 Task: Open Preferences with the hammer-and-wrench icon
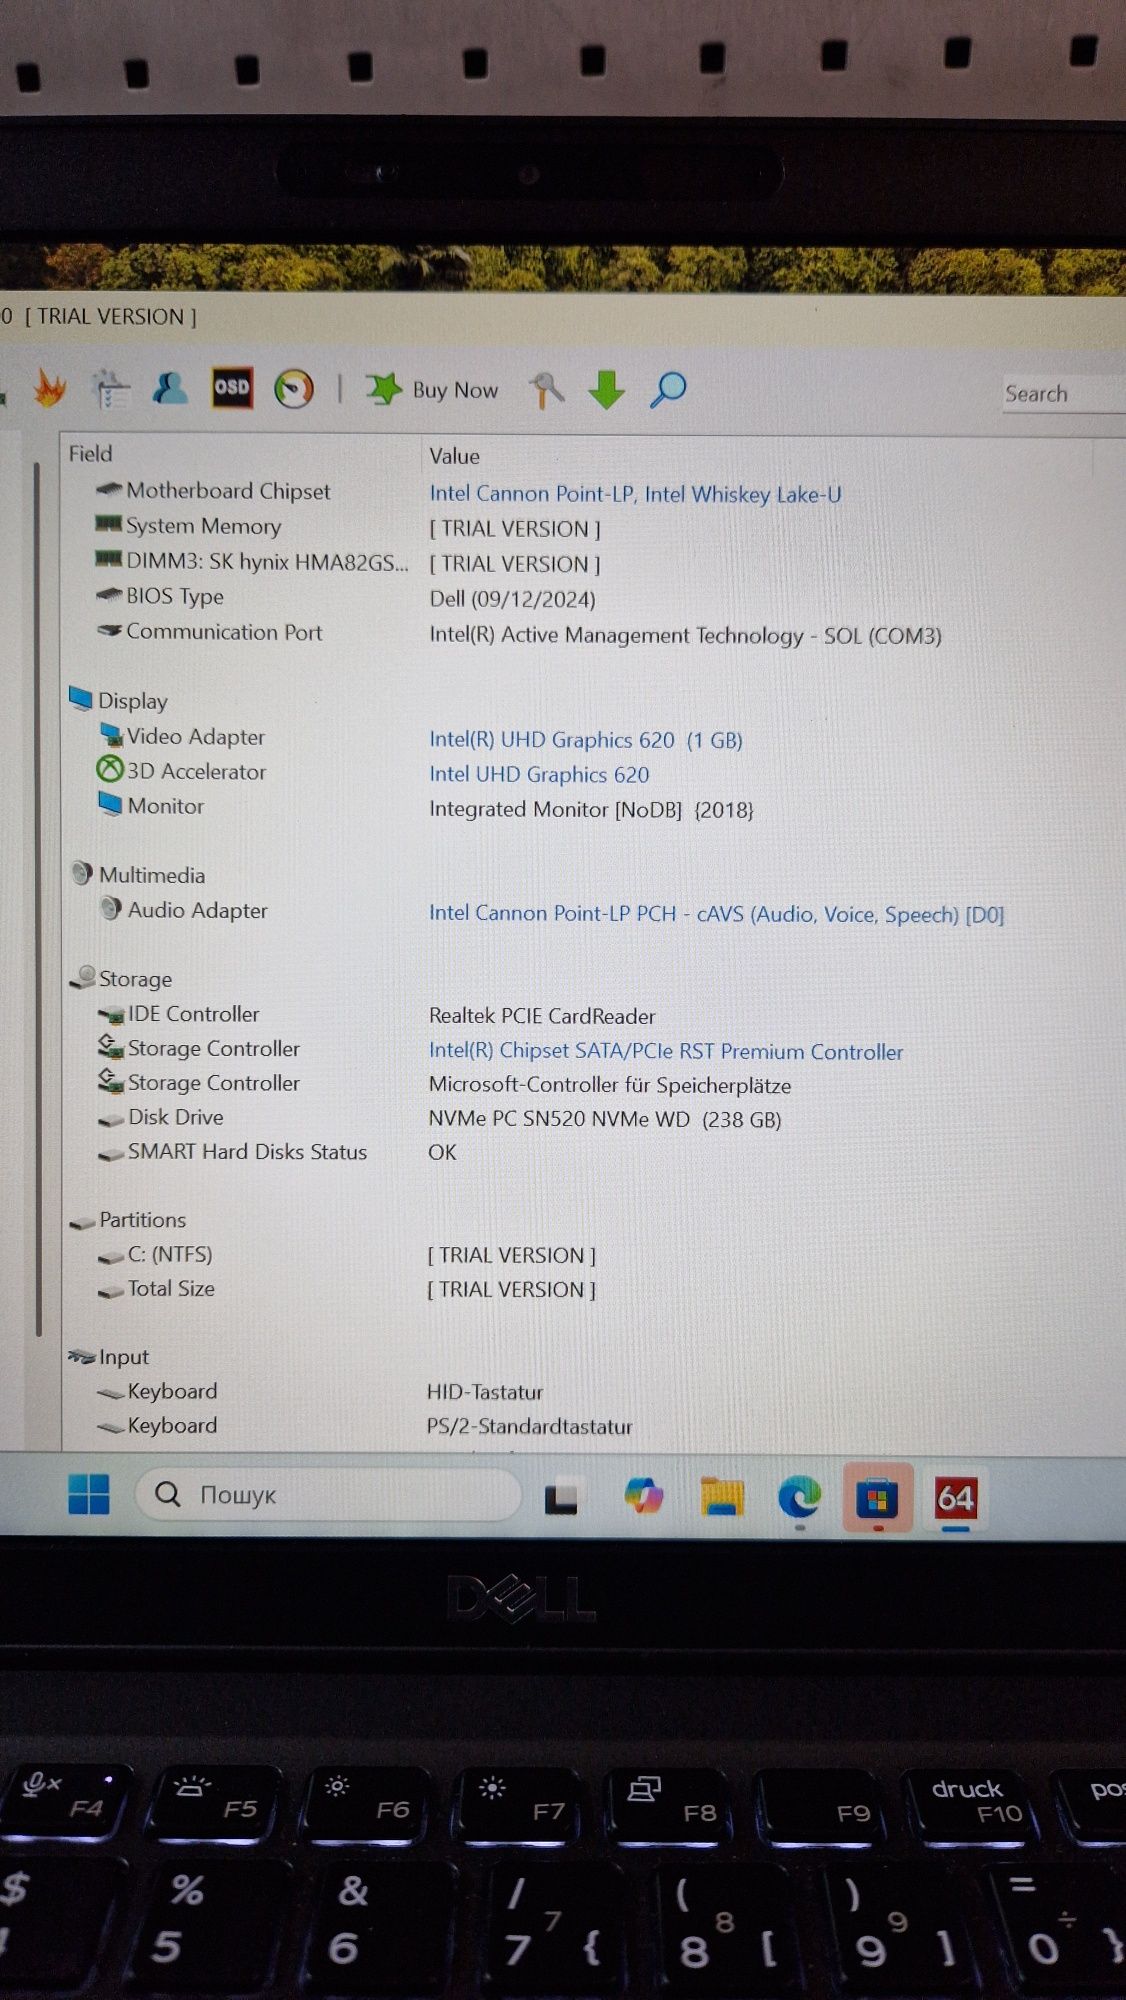[546, 390]
